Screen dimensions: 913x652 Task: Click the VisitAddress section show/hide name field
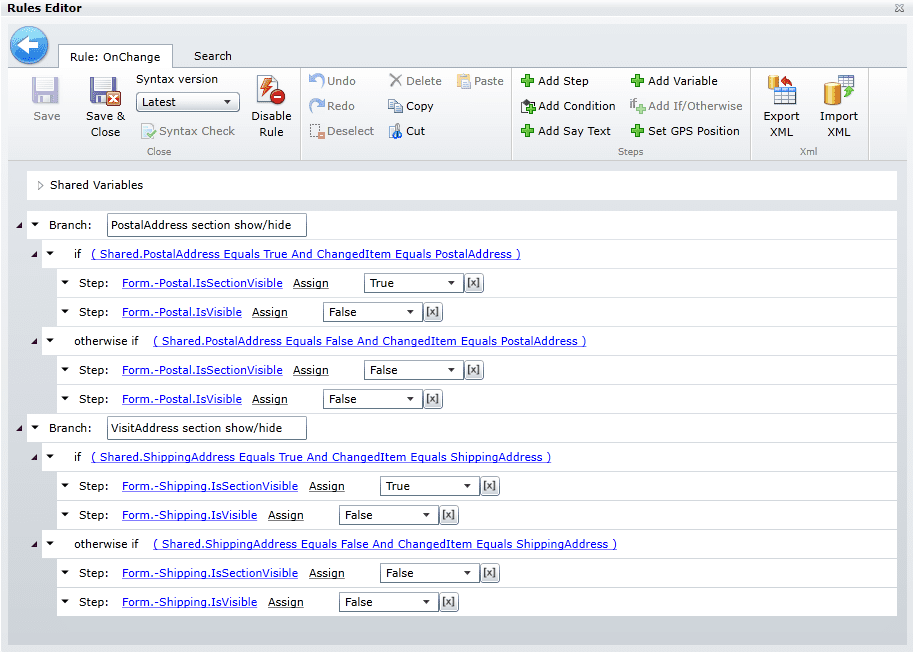[x=206, y=428]
